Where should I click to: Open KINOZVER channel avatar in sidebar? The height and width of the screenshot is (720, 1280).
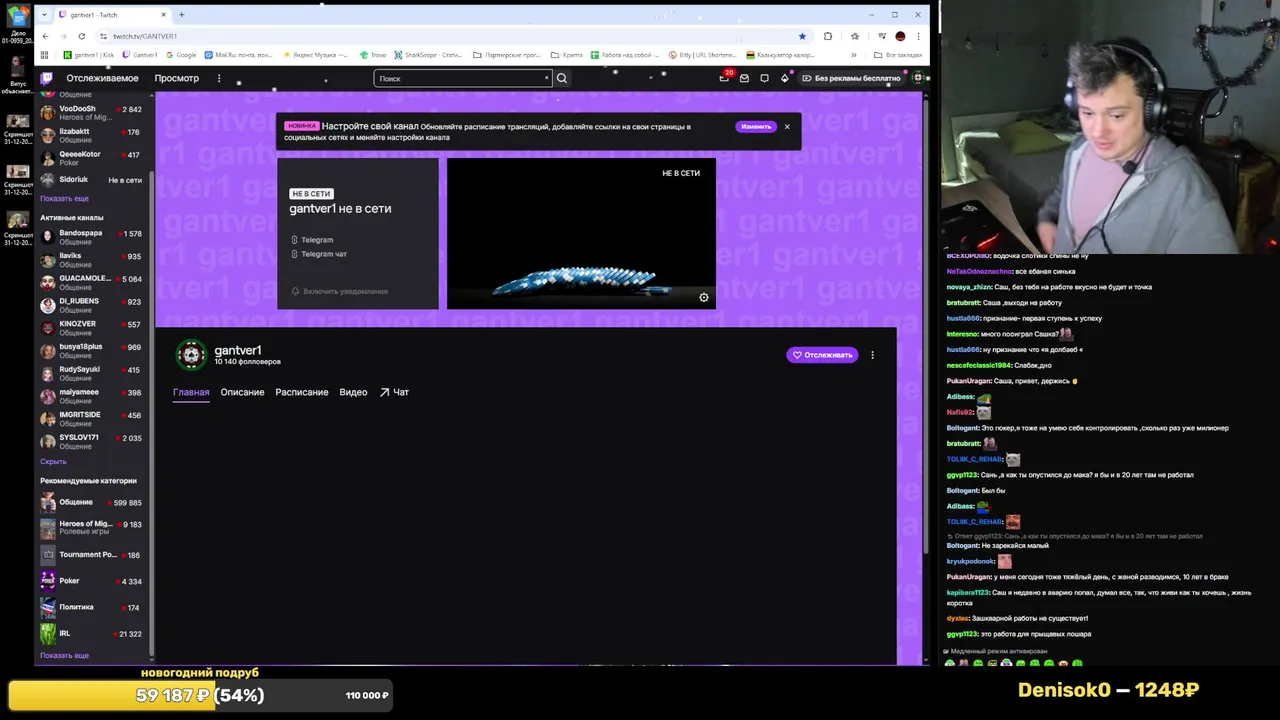[47, 327]
